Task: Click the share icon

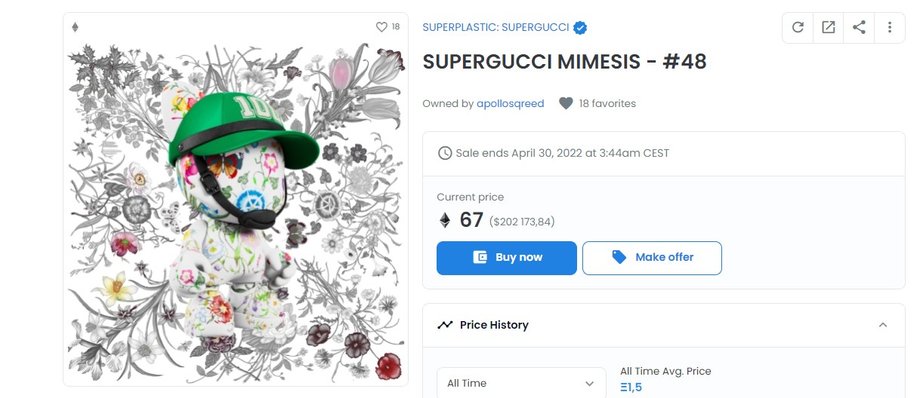Action: 859,28
